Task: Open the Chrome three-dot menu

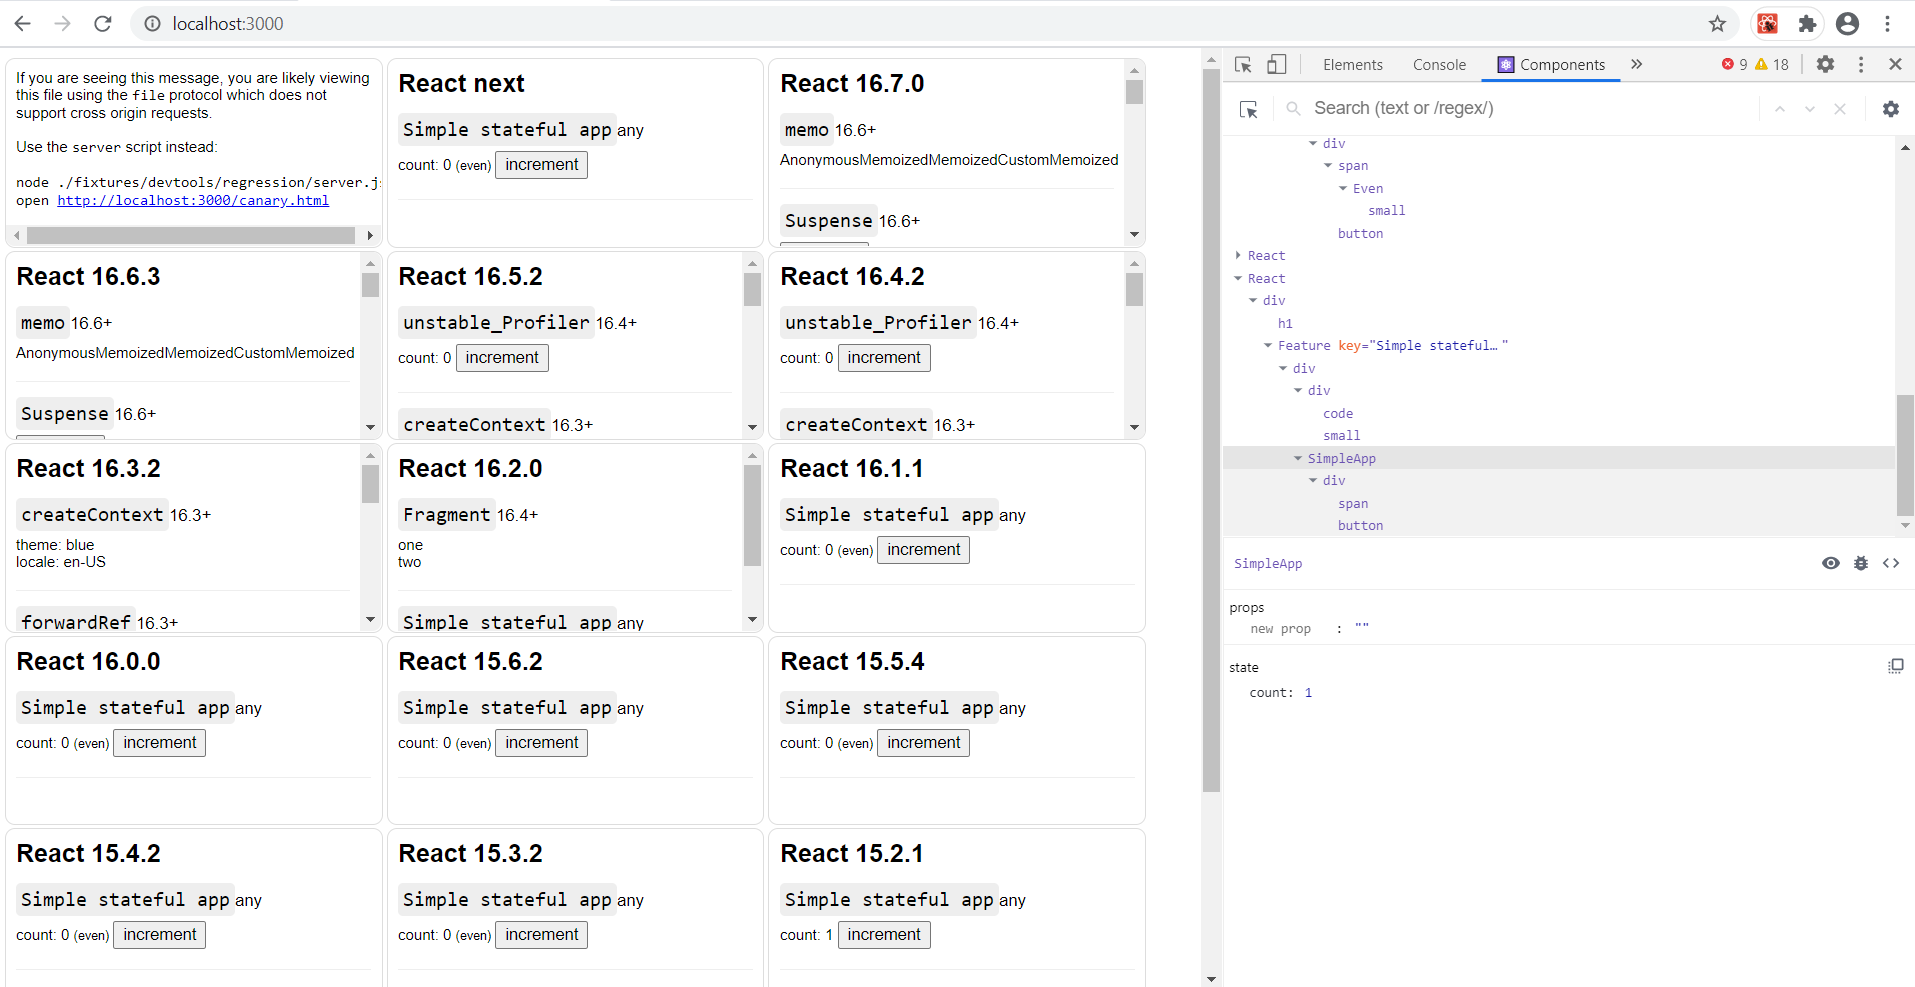Action: pyautogui.click(x=1887, y=24)
